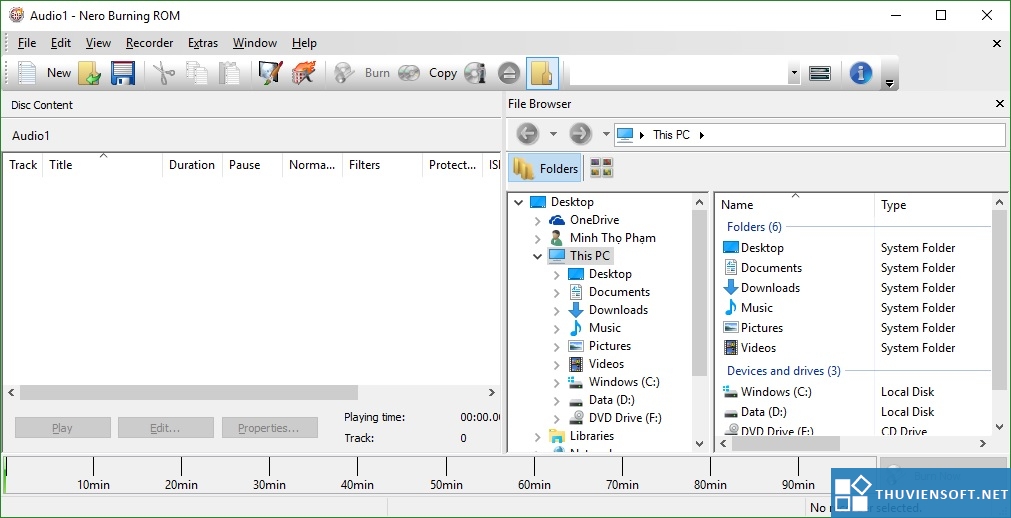Sort tracks by Duration column header
Screen dimensions: 1011x518
191,165
